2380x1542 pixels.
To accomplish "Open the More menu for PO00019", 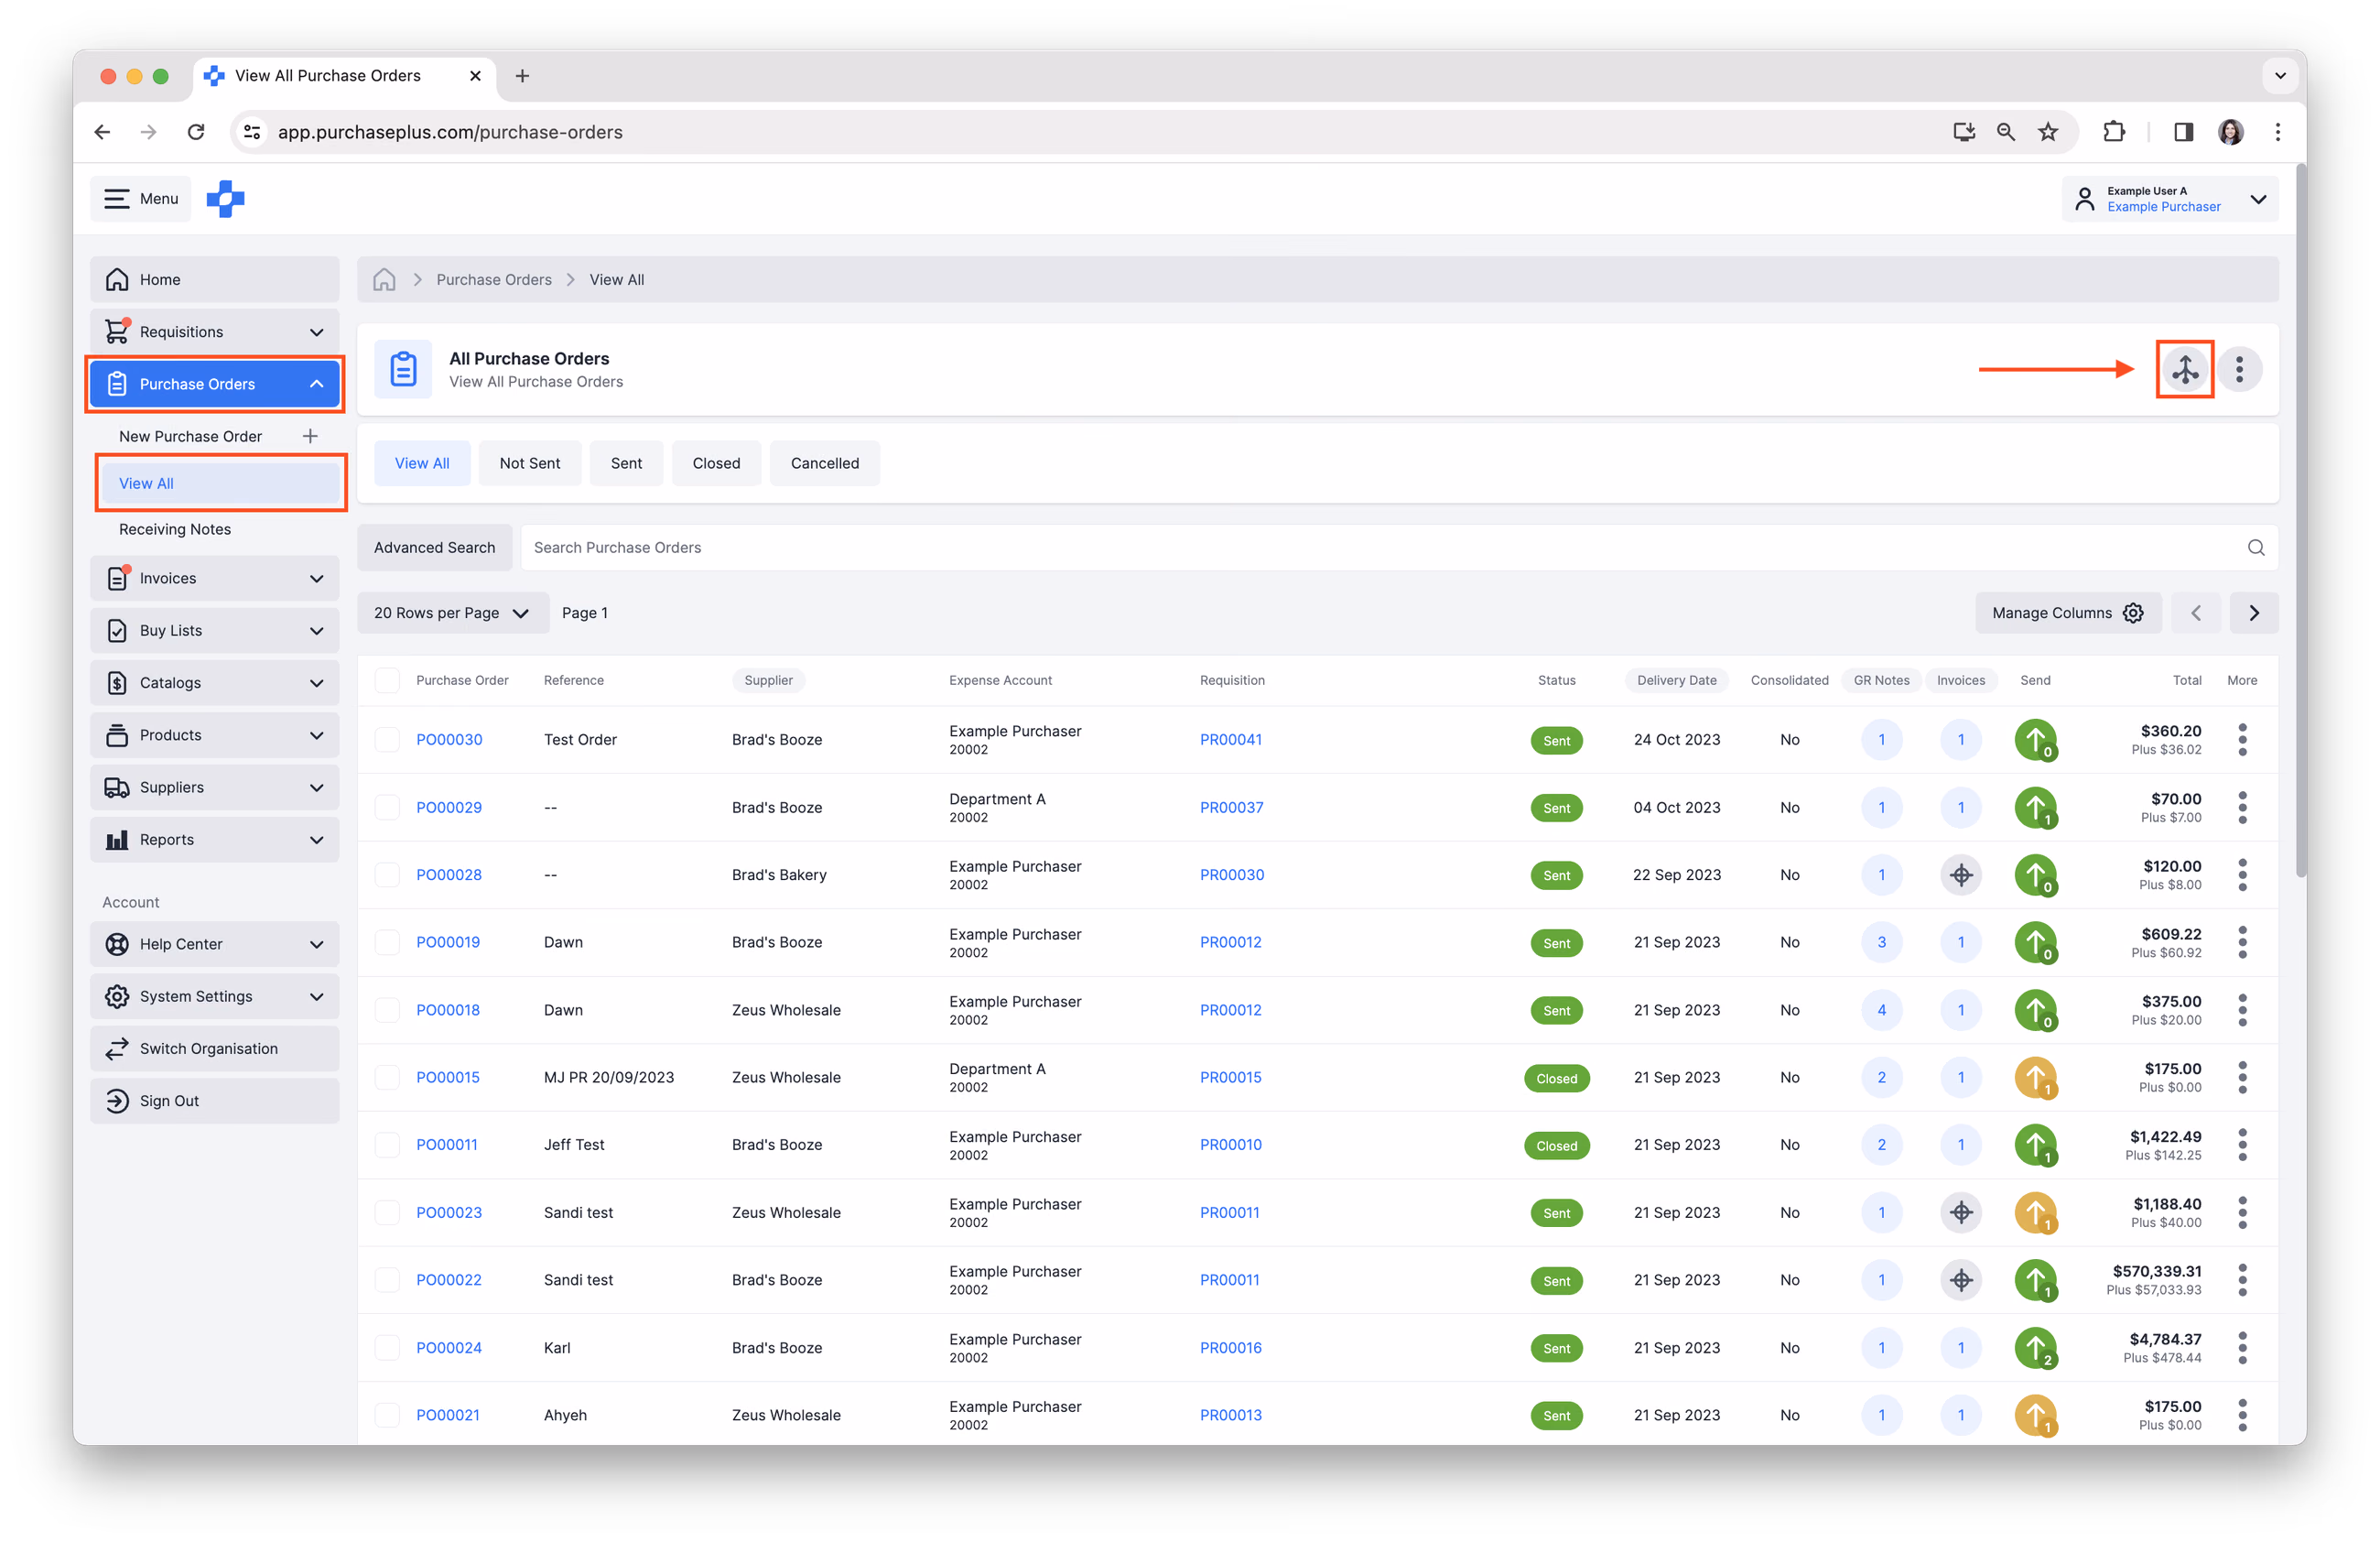I will pyautogui.click(x=2242, y=942).
